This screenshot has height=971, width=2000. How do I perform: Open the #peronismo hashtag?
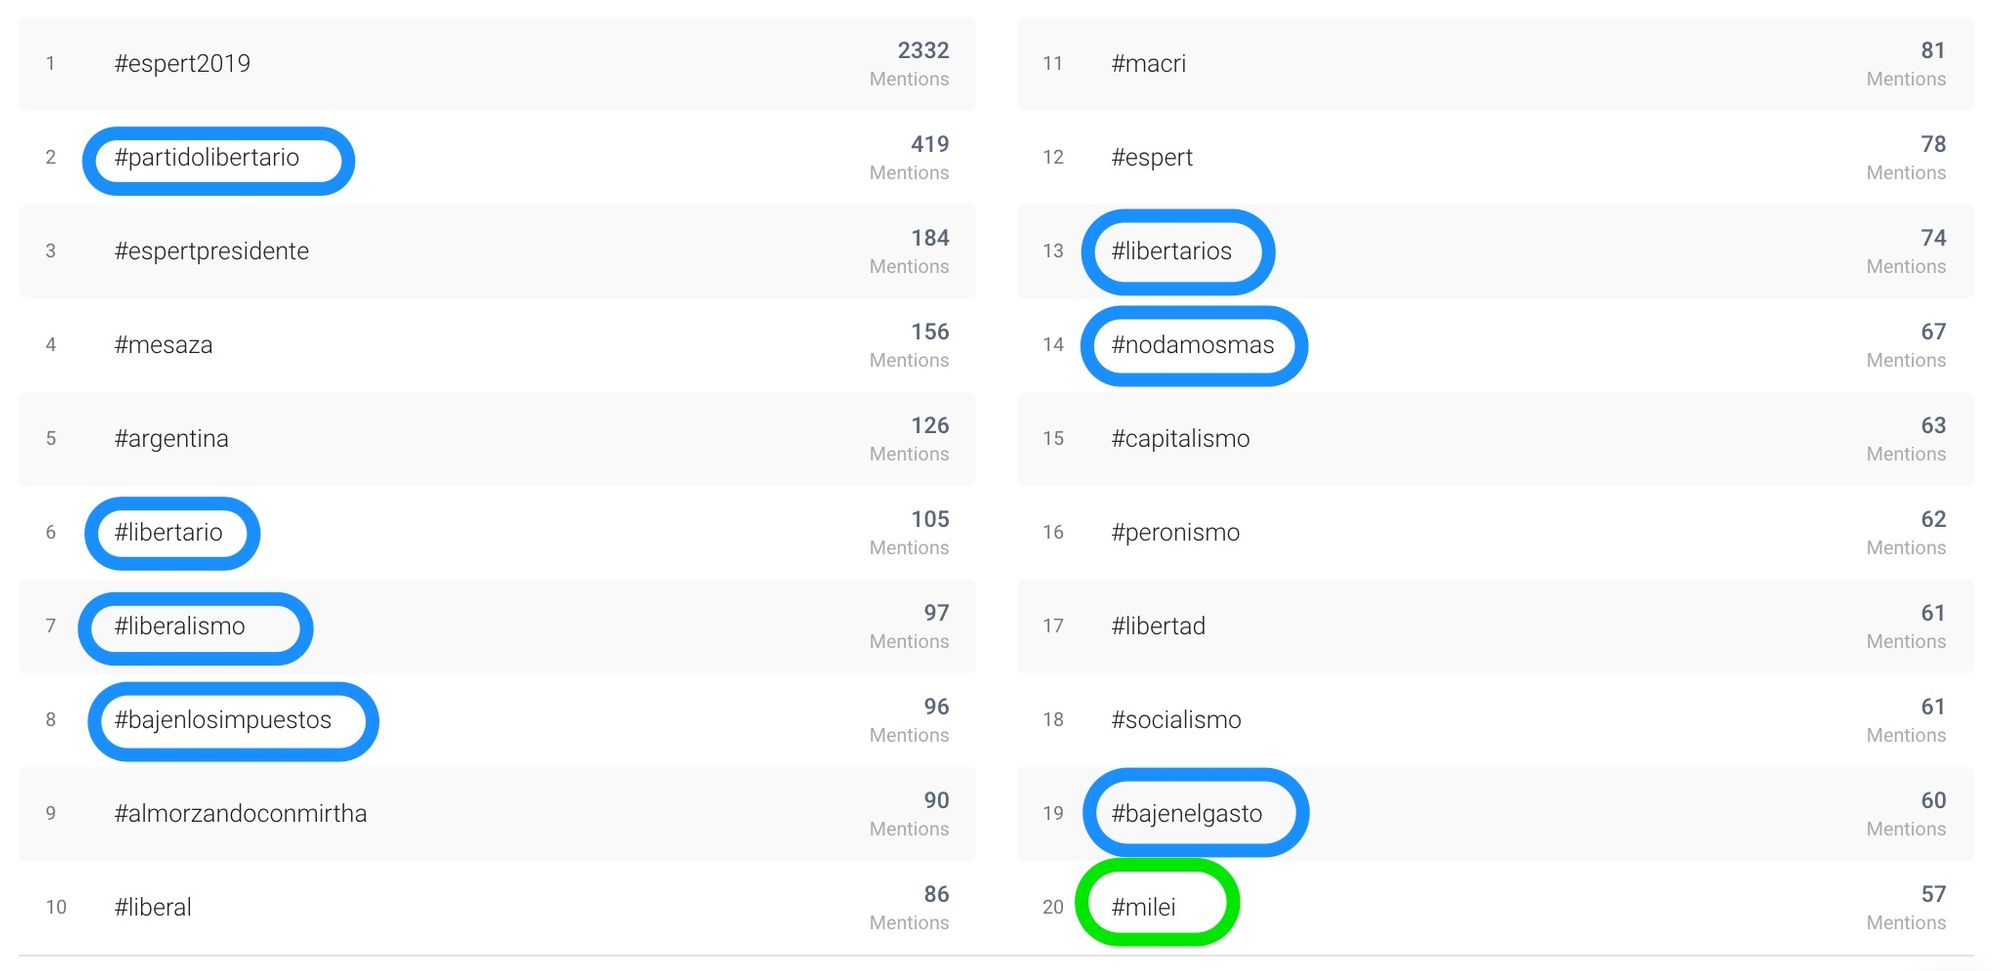(x=1175, y=532)
